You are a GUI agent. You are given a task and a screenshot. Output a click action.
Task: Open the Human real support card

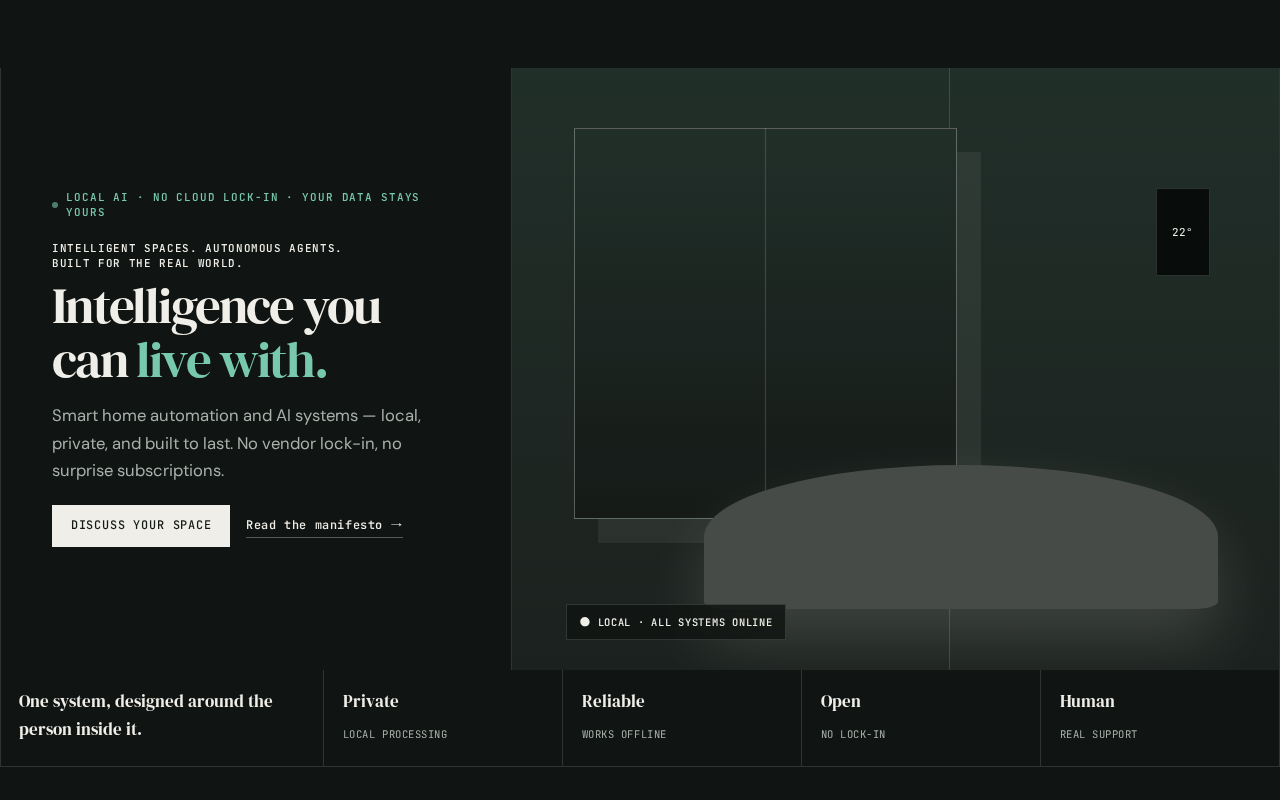[x=1160, y=718]
